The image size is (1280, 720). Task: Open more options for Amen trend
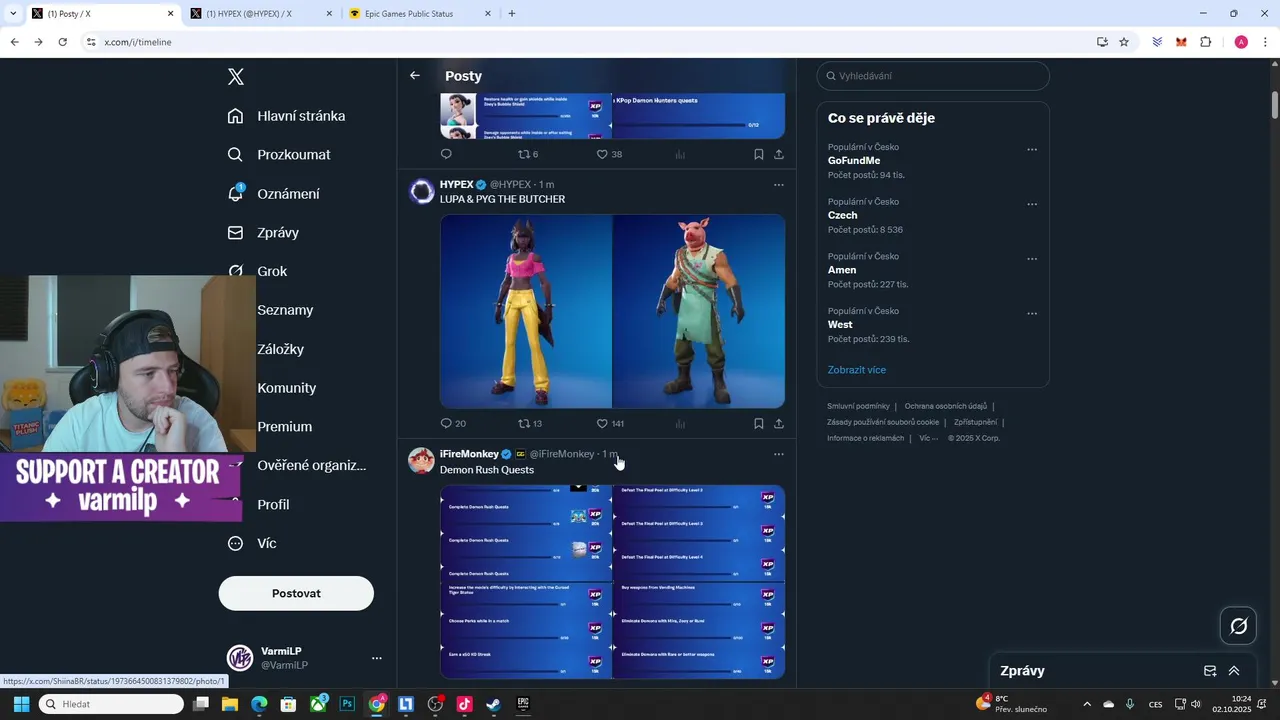coord(1032,259)
